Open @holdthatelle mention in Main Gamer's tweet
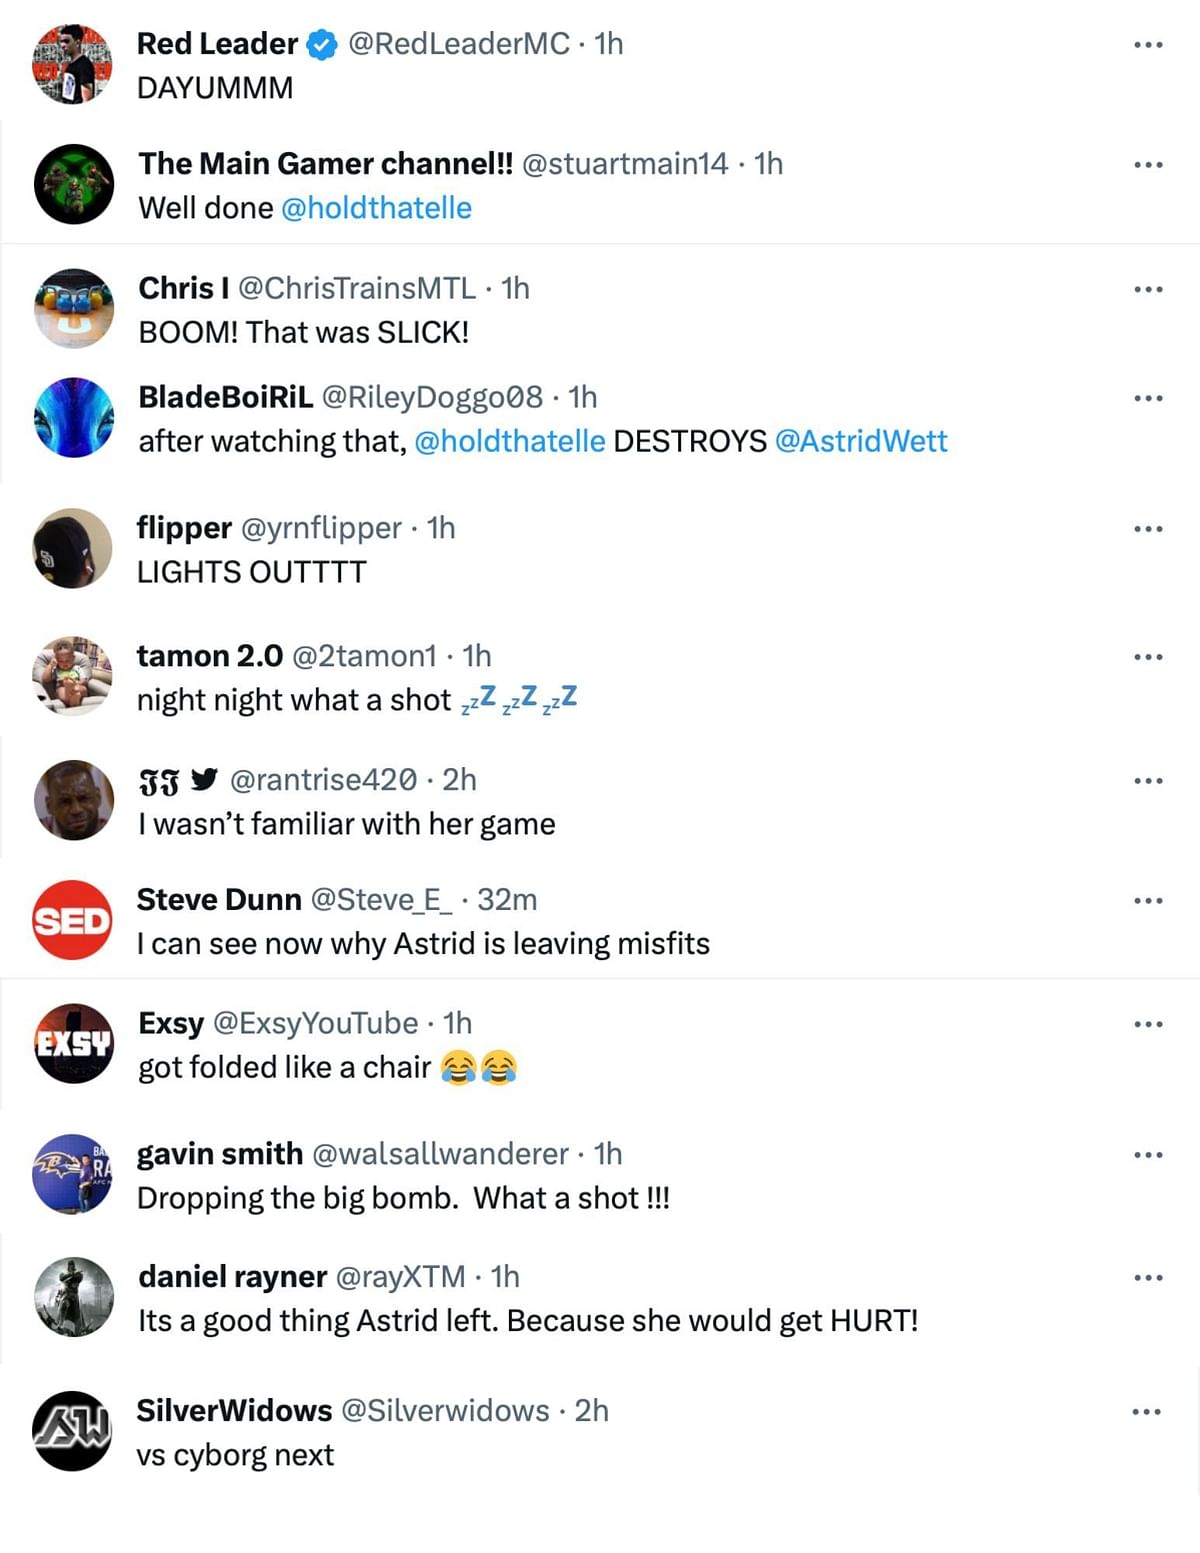Viewport: 1200px width, 1553px height. click(376, 208)
